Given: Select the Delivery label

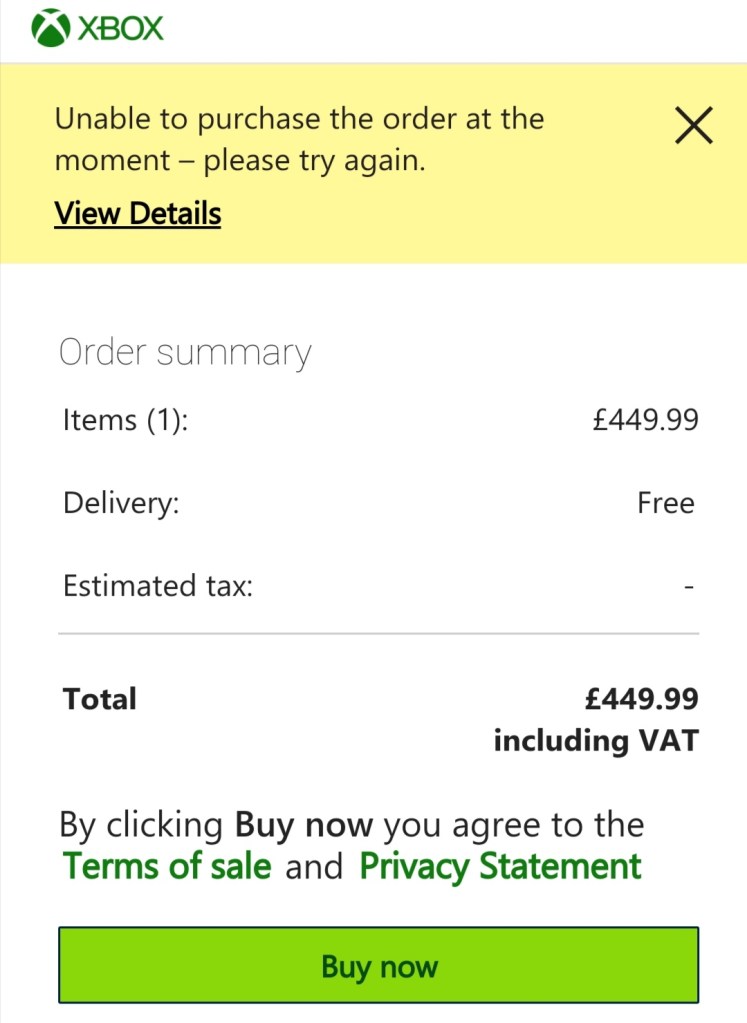Looking at the screenshot, I should tap(121, 502).
